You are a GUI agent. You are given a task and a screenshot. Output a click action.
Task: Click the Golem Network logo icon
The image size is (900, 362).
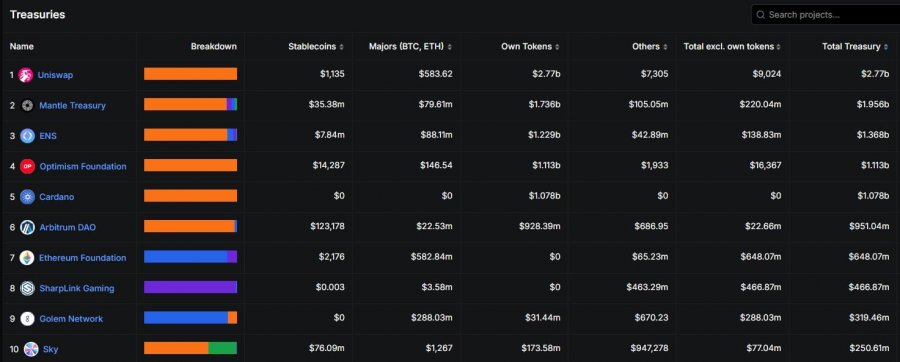tap(27, 318)
